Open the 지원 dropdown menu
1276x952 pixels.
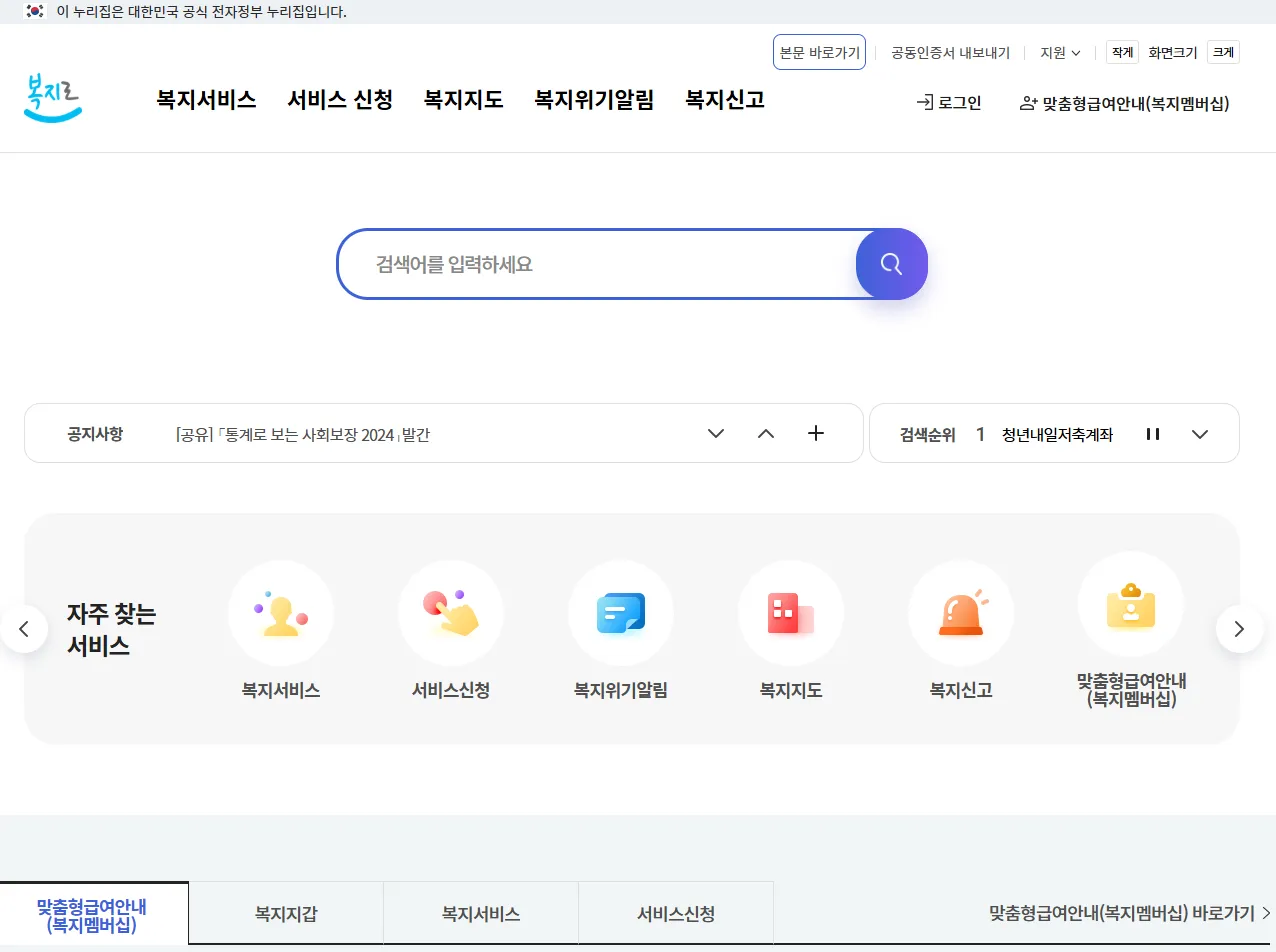[x=1059, y=51]
